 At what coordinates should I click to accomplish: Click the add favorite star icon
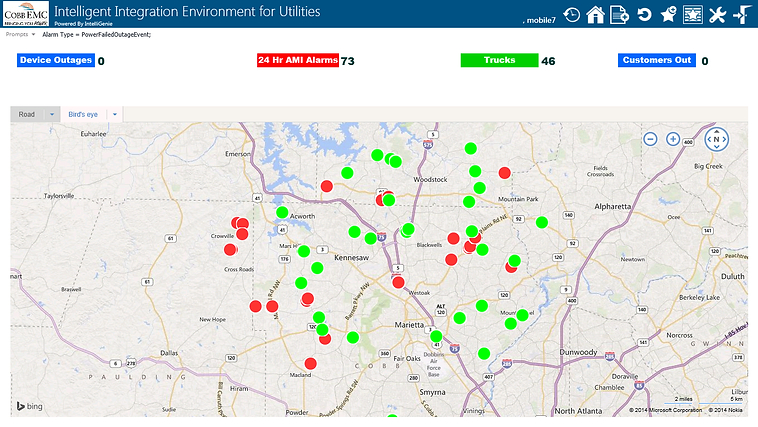[669, 14]
